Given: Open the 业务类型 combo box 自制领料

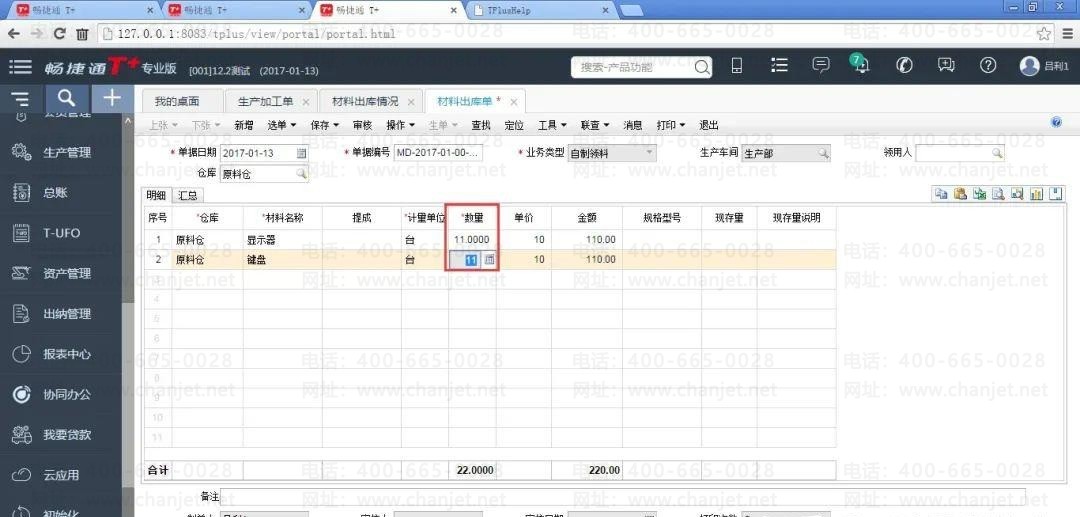Looking at the screenshot, I should point(612,154).
